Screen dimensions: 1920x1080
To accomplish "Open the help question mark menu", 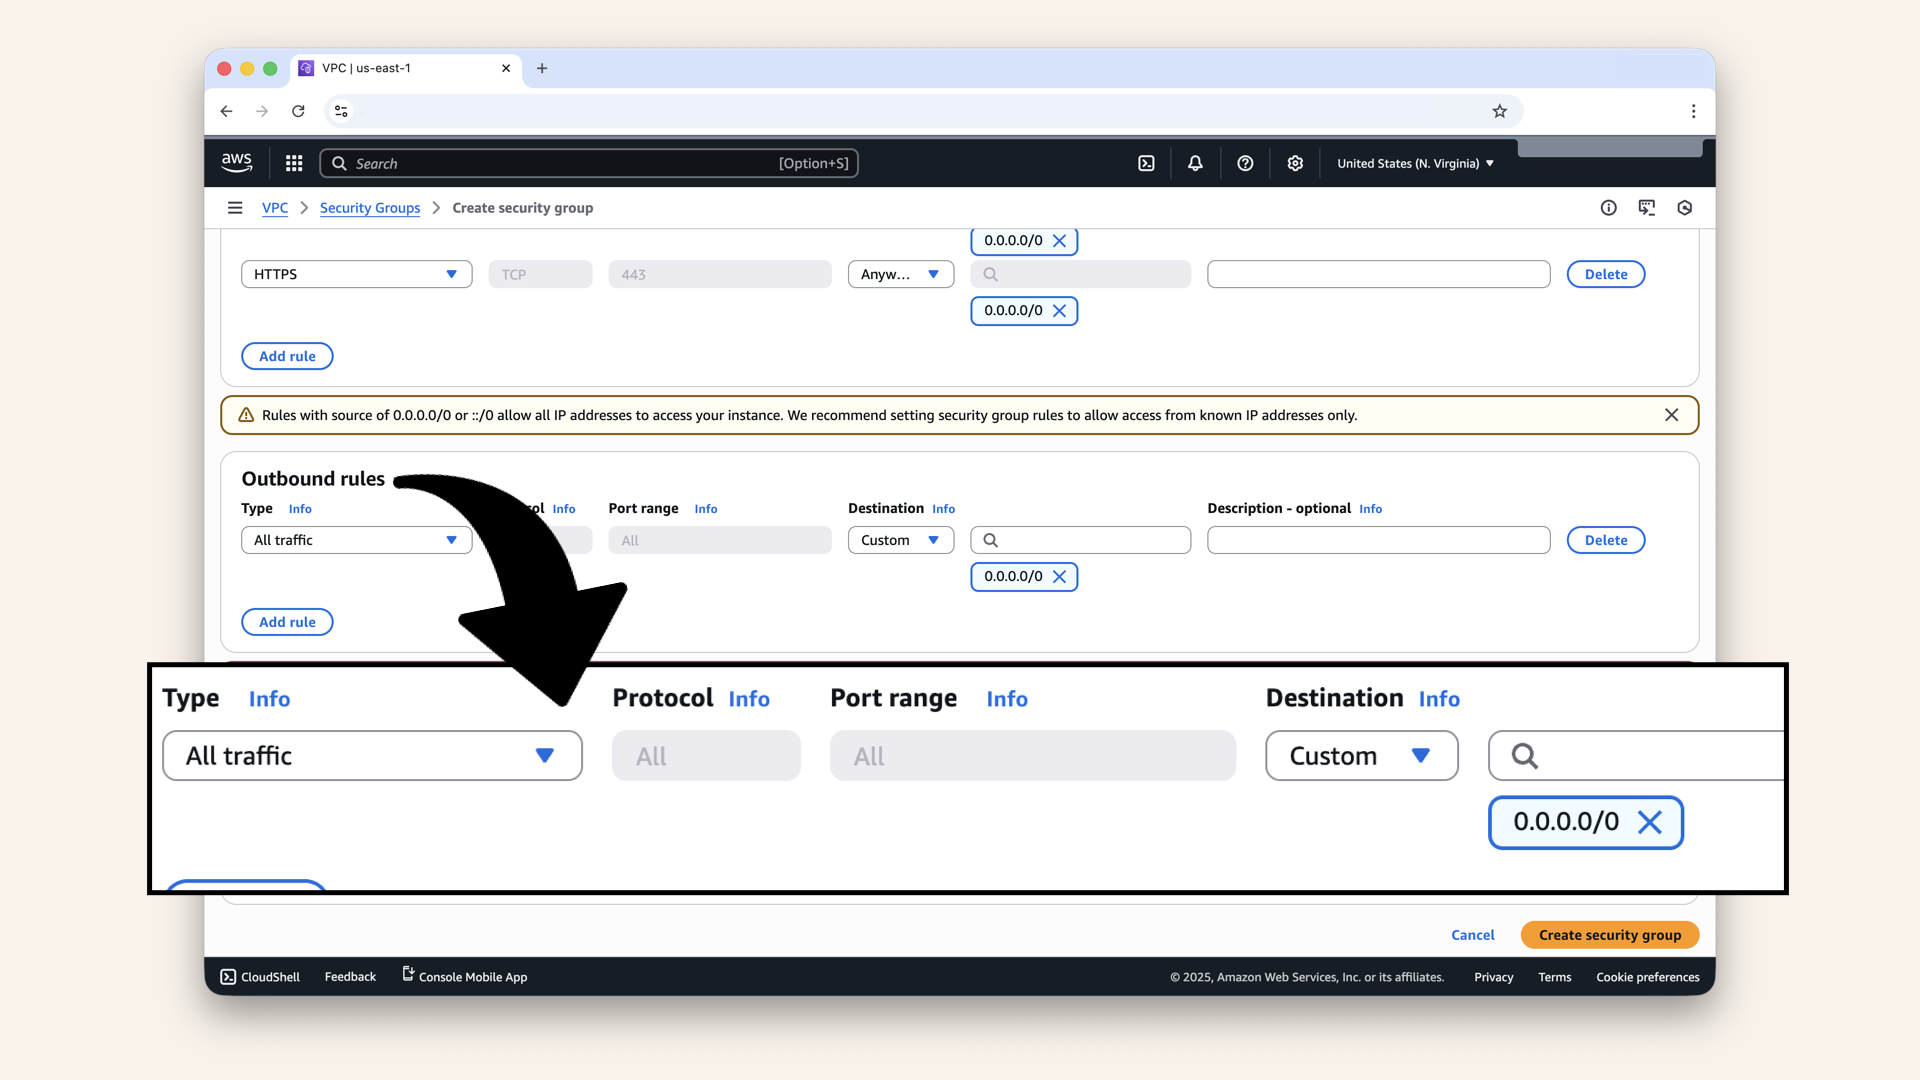I will [1245, 163].
